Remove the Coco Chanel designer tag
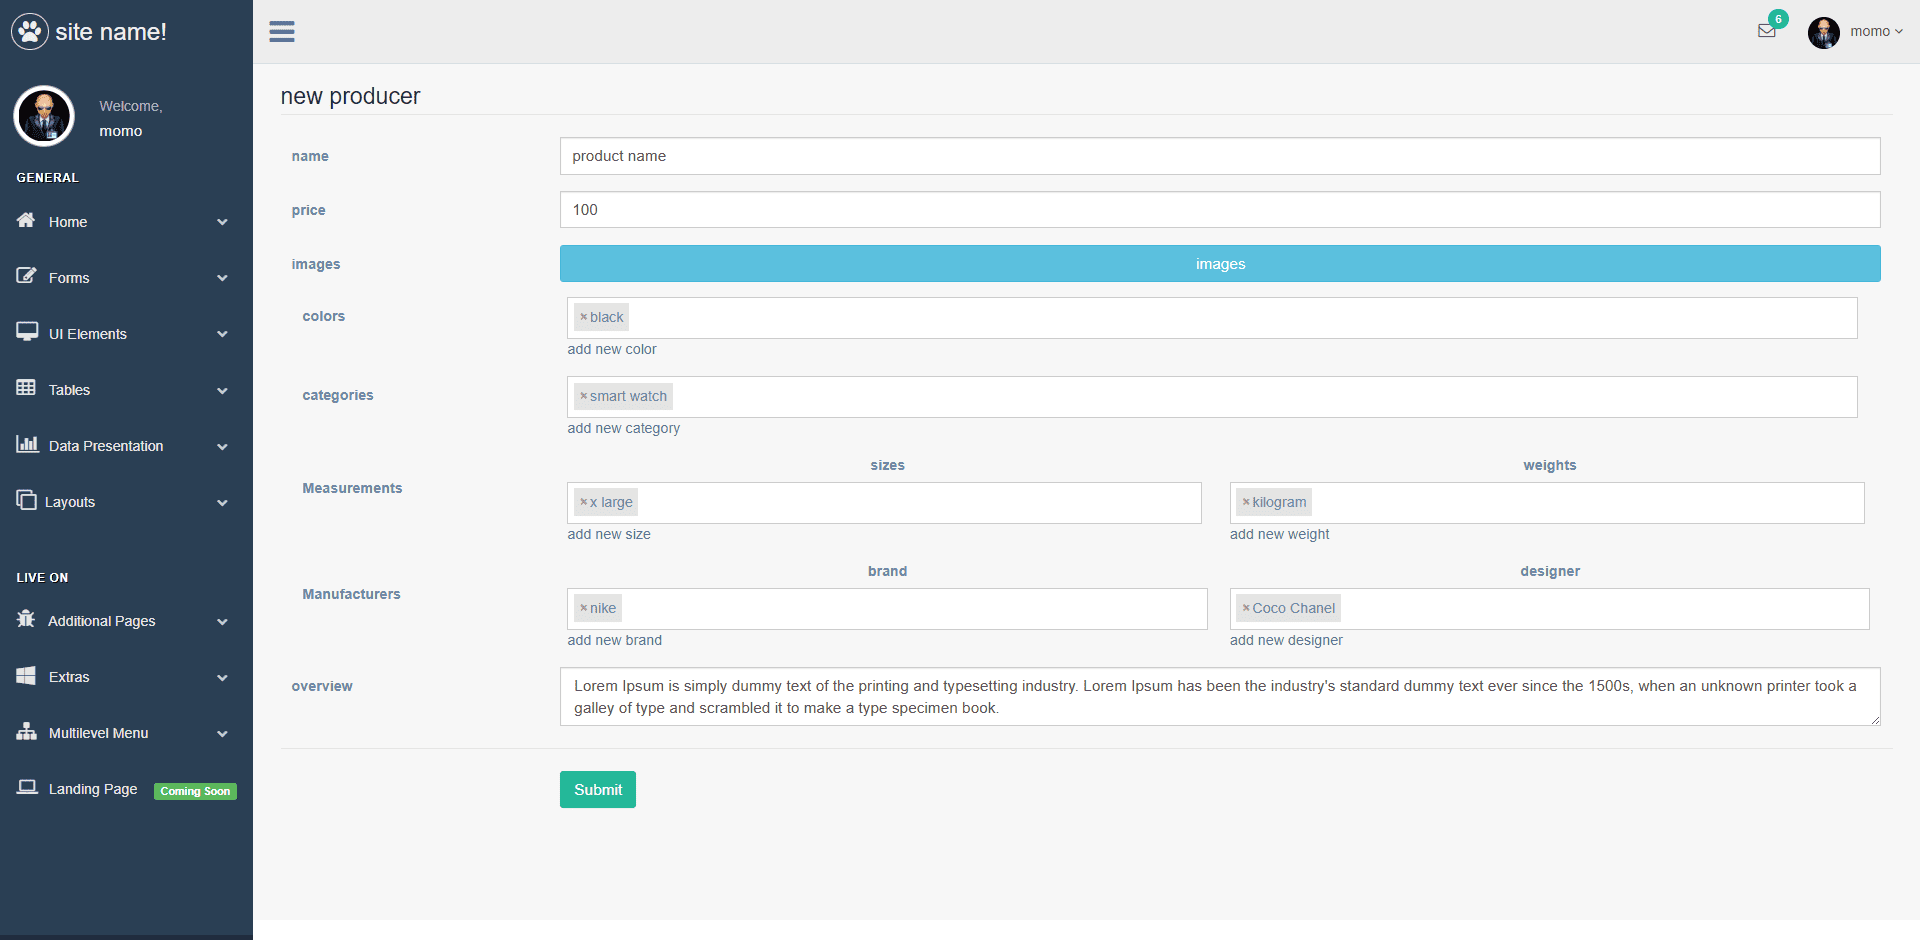Image resolution: width=1920 pixels, height=940 pixels. coord(1246,608)
